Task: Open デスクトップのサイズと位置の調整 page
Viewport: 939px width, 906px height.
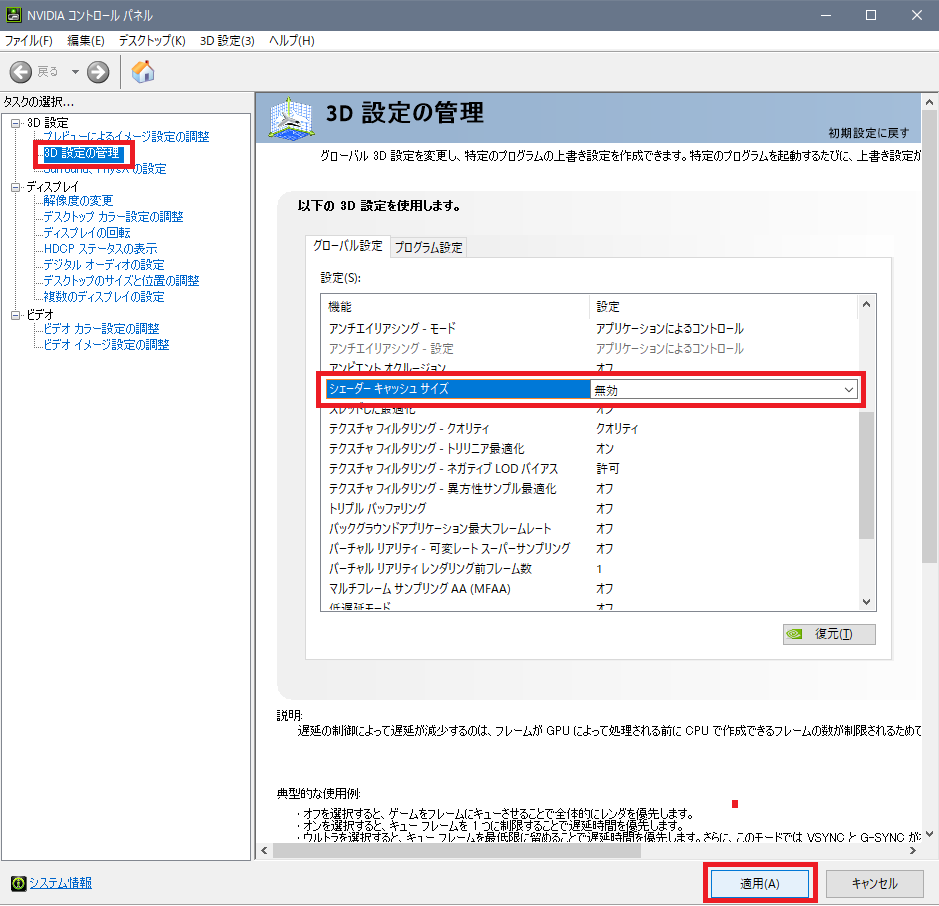Action: [121, 281]
